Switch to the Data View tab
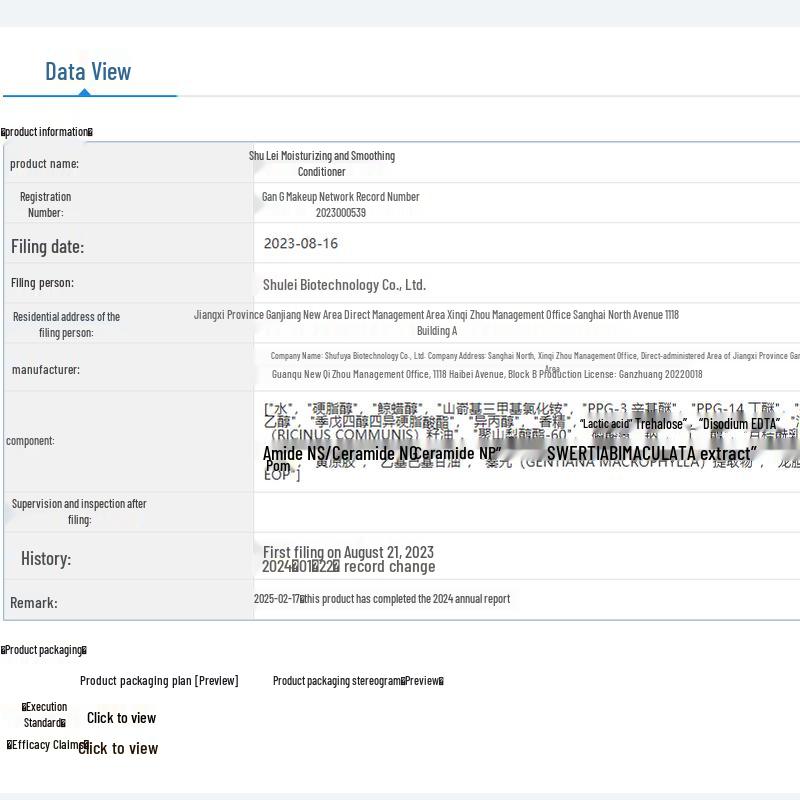Viewport: 800px width, 800px height. (x=88, y=71)
